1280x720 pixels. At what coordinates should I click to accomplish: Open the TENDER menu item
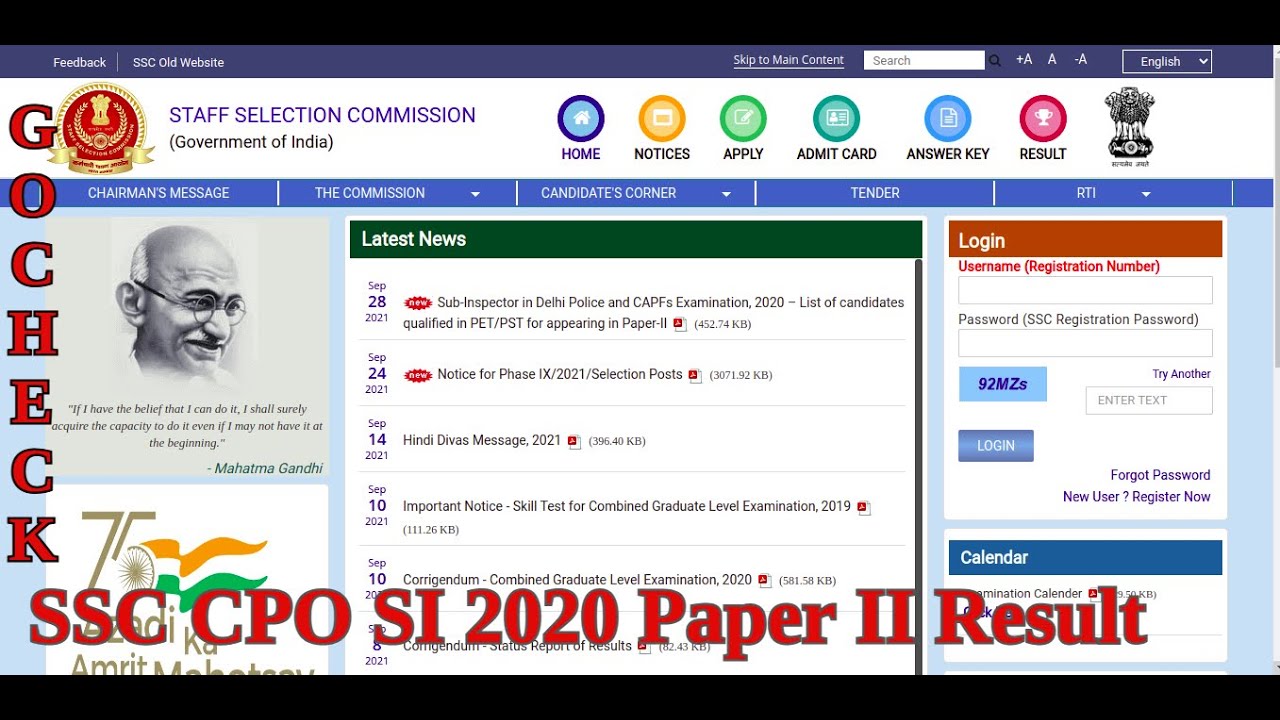[x=875, y=193]
